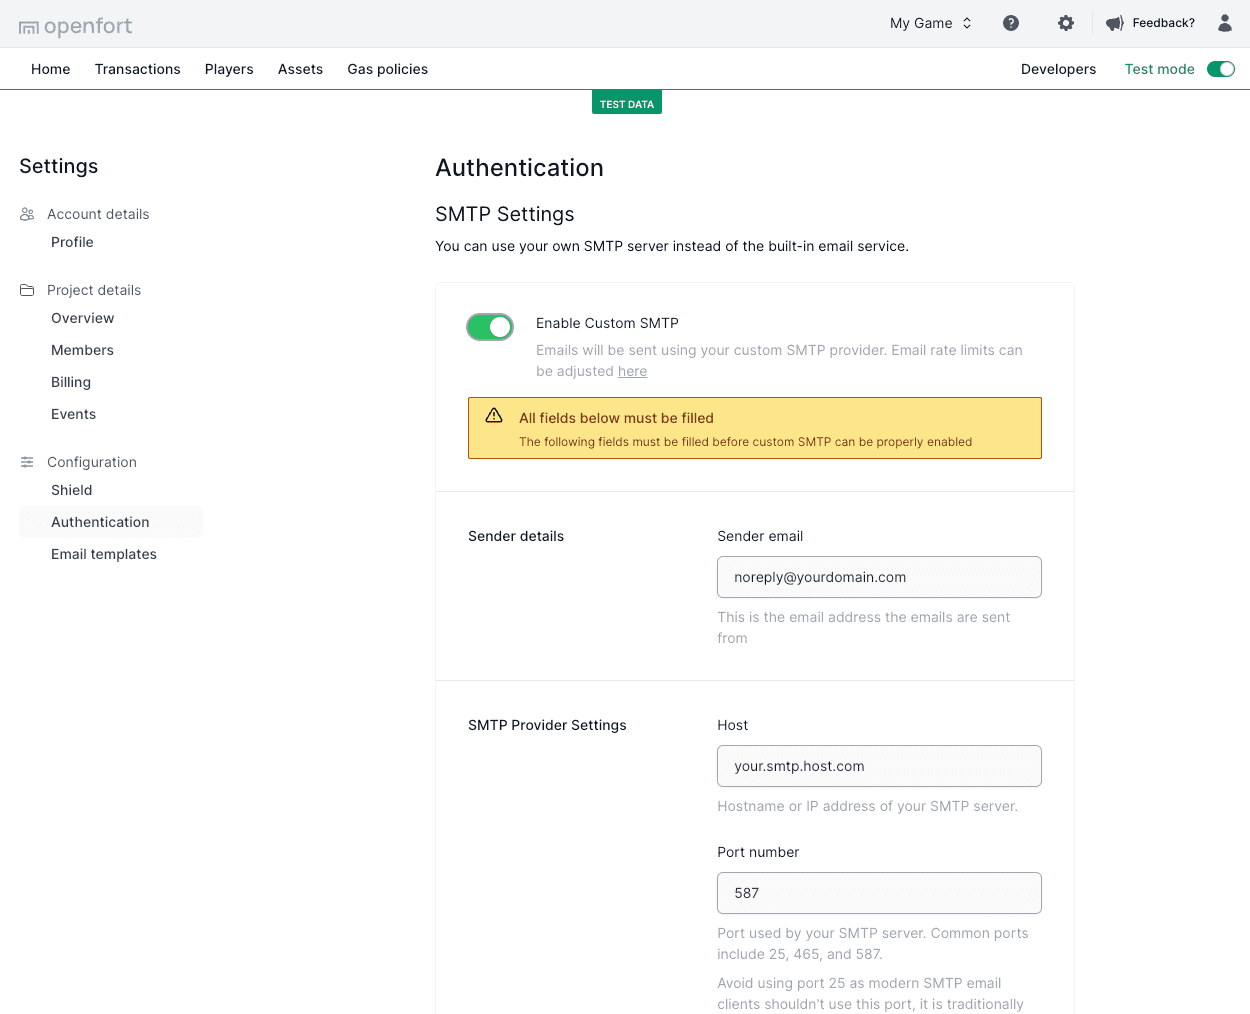Open the settings gear icon

1065,22
